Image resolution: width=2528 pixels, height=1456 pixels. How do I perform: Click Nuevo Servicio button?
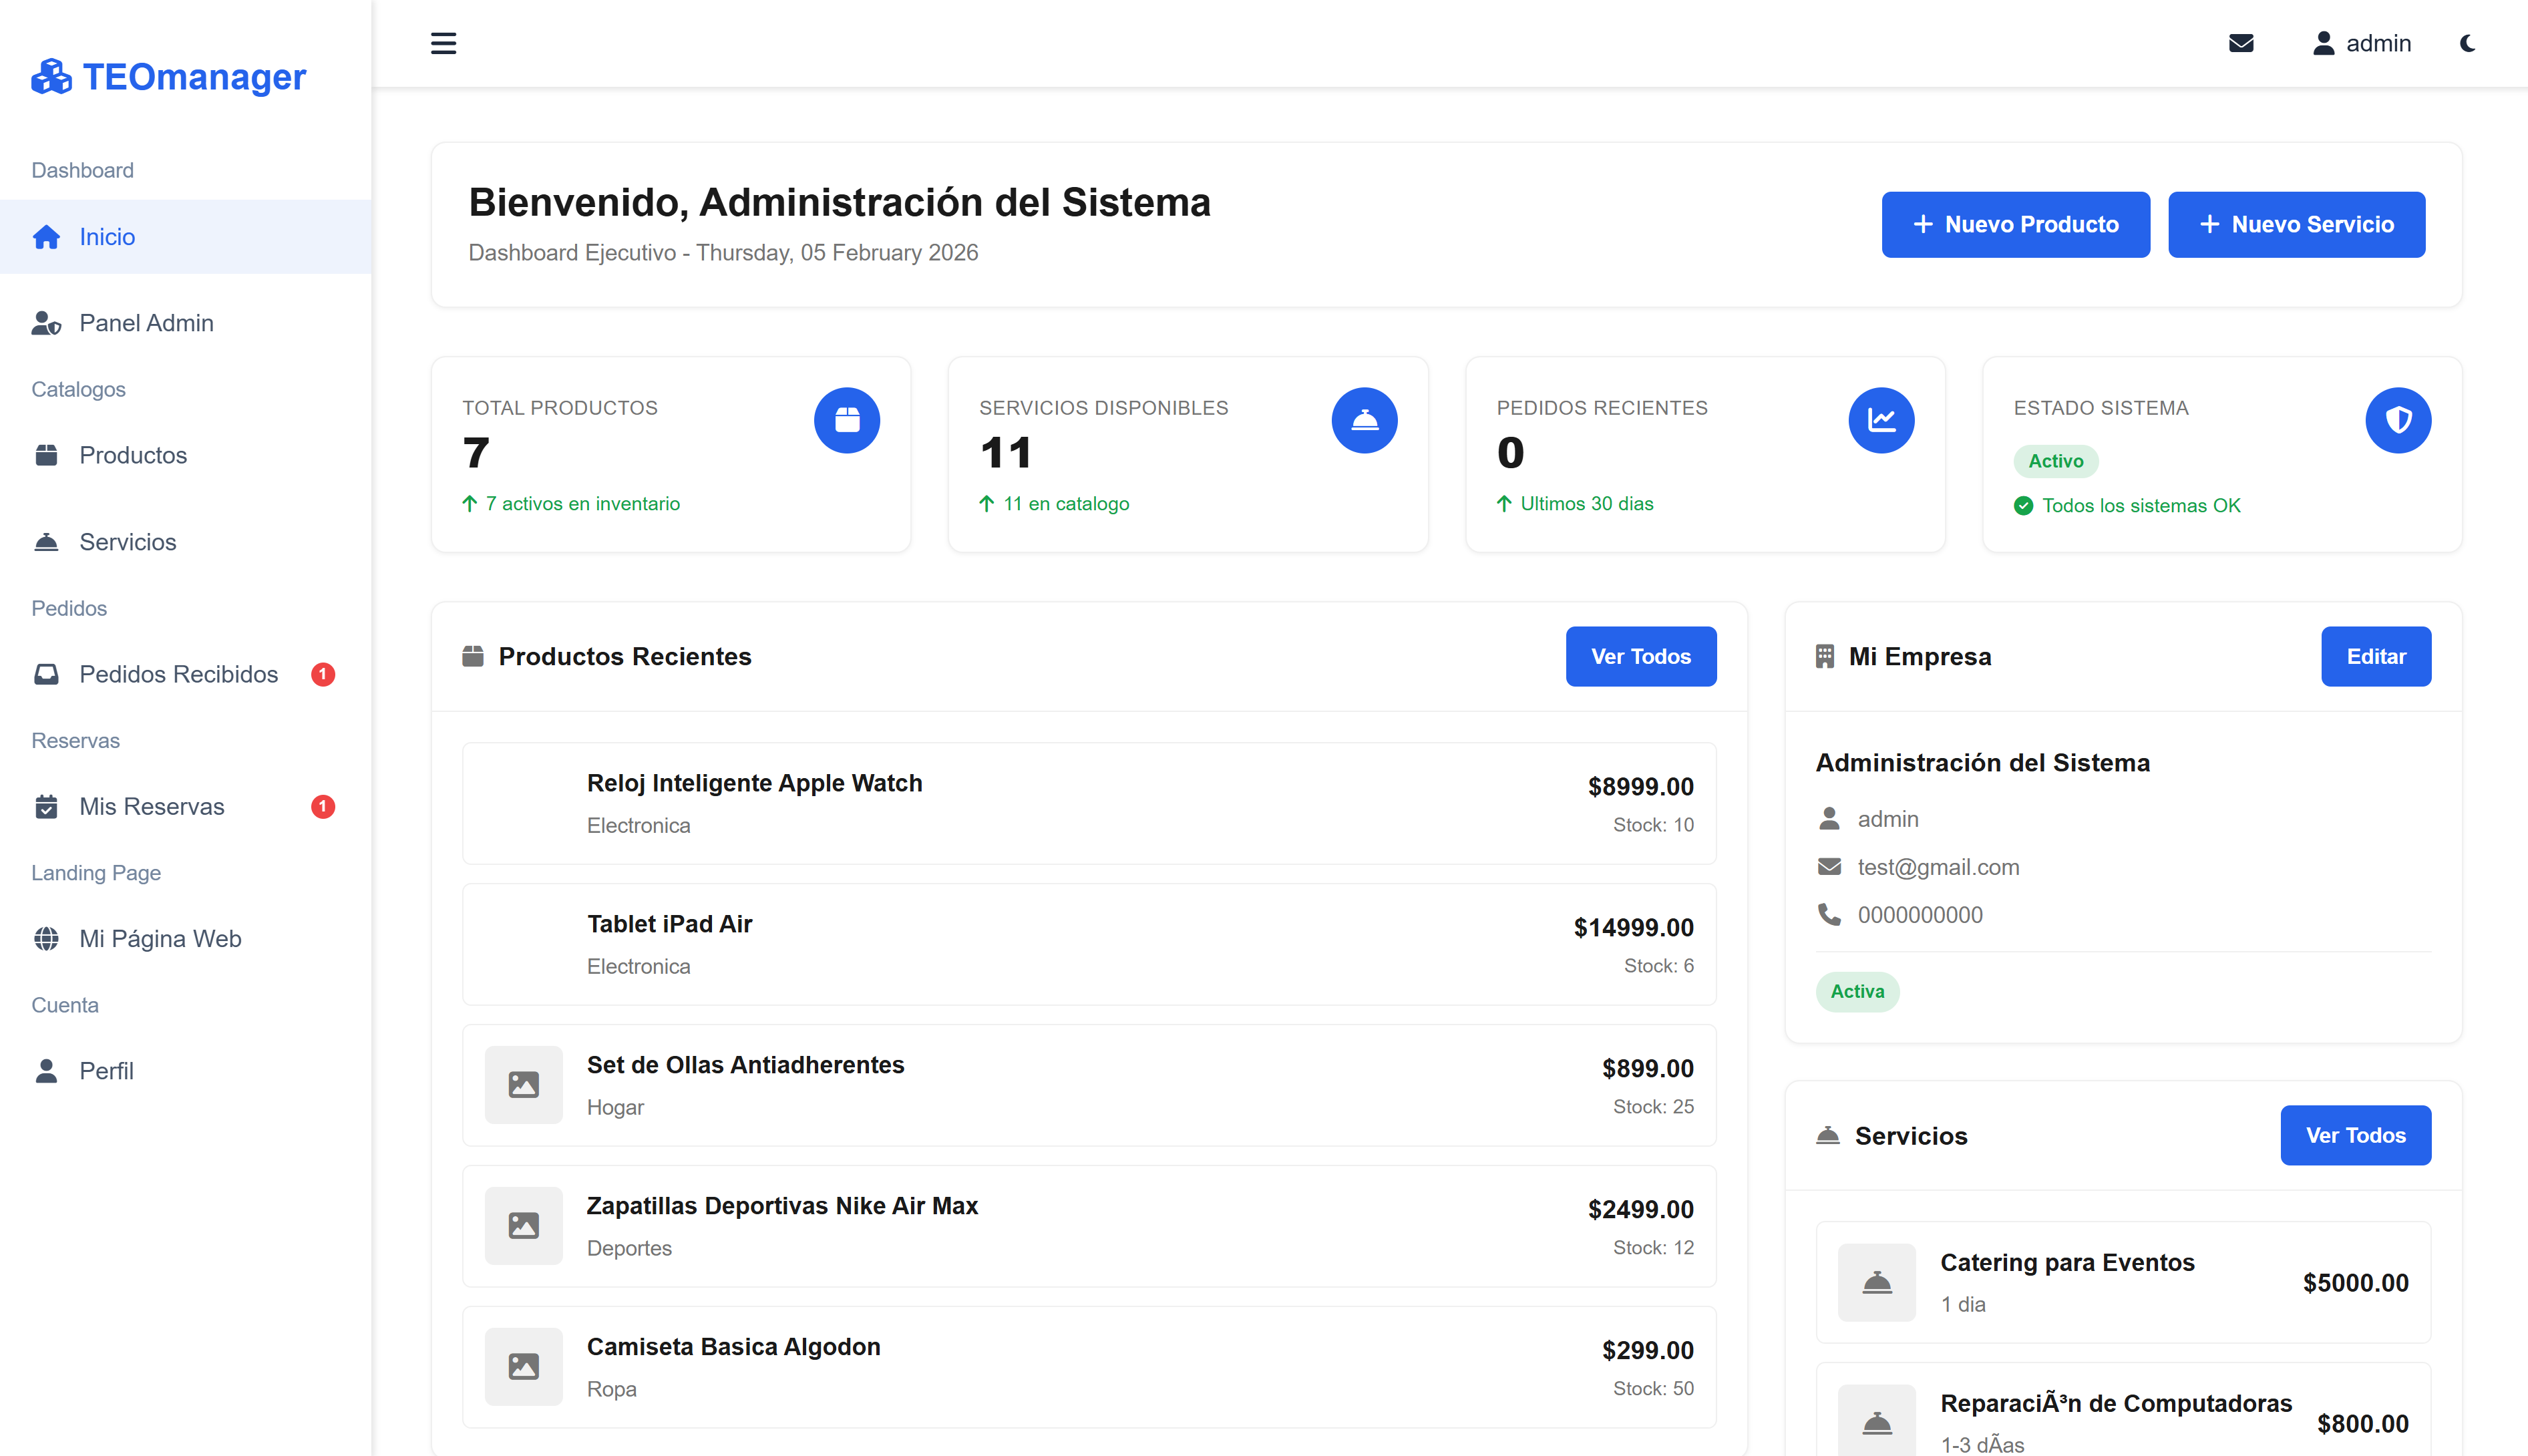2296,224
